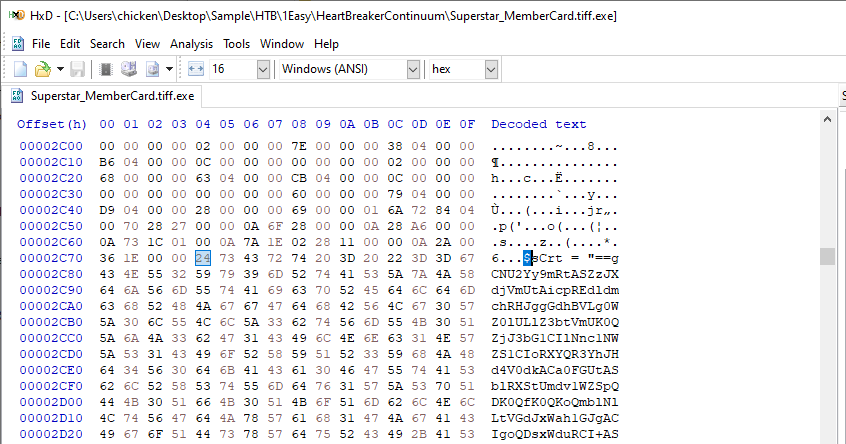Click the 00 column header
The width and height of the screenshot is (846, 444).
(x=107, y=124)
